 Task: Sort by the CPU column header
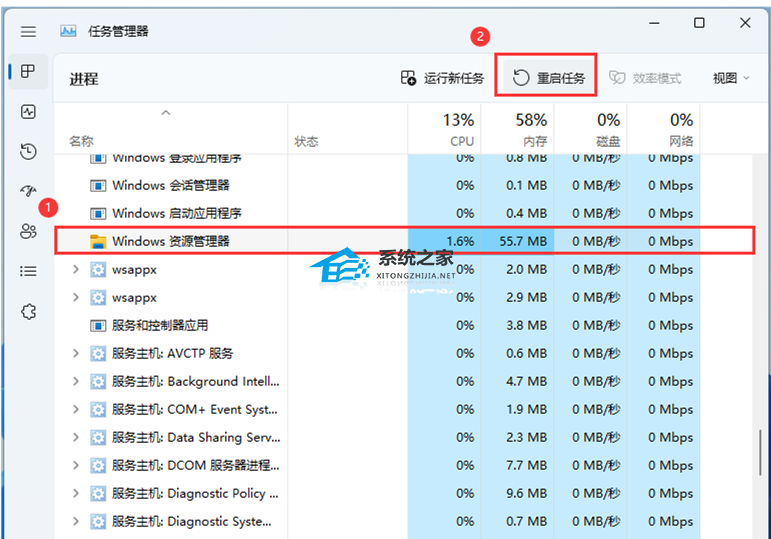(445, 129)
